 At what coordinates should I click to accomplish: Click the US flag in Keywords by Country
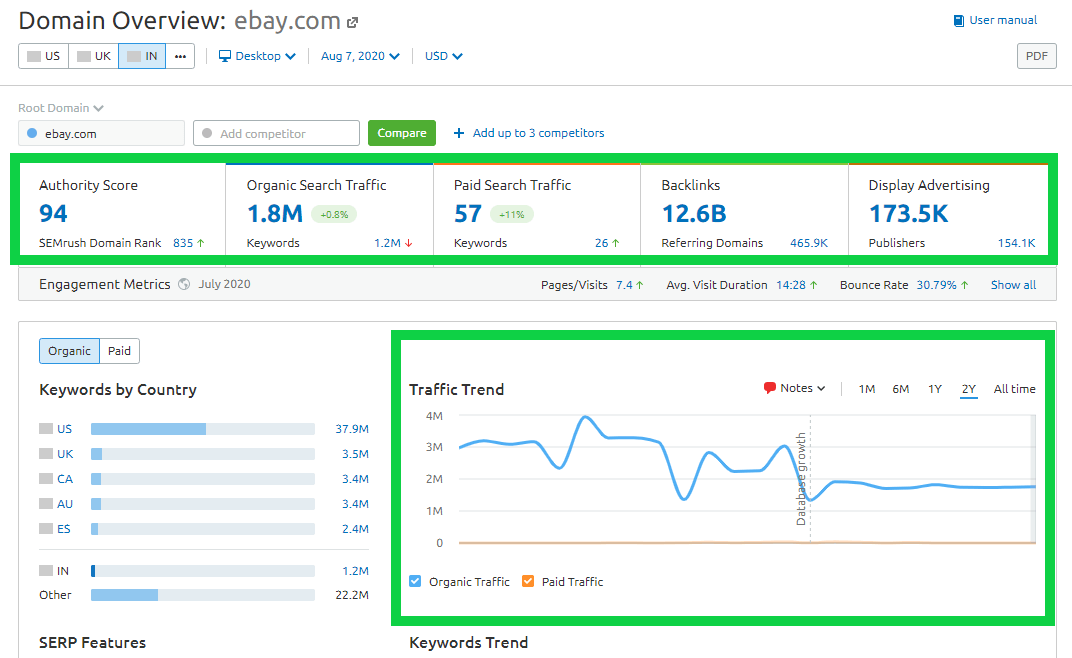pyautogui.click(x=46, y=429)
